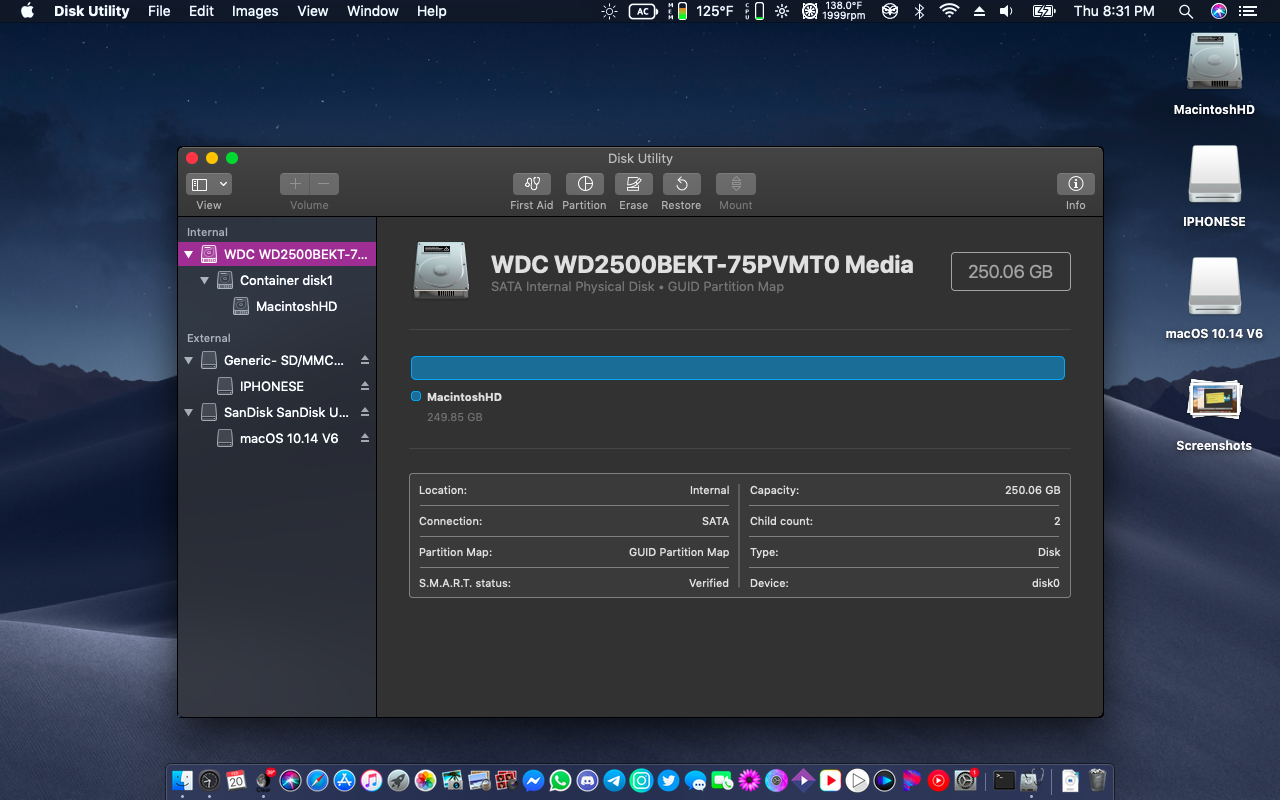Click the '249.85 GB' size text
1280x800 pixels.
[455, 417]
